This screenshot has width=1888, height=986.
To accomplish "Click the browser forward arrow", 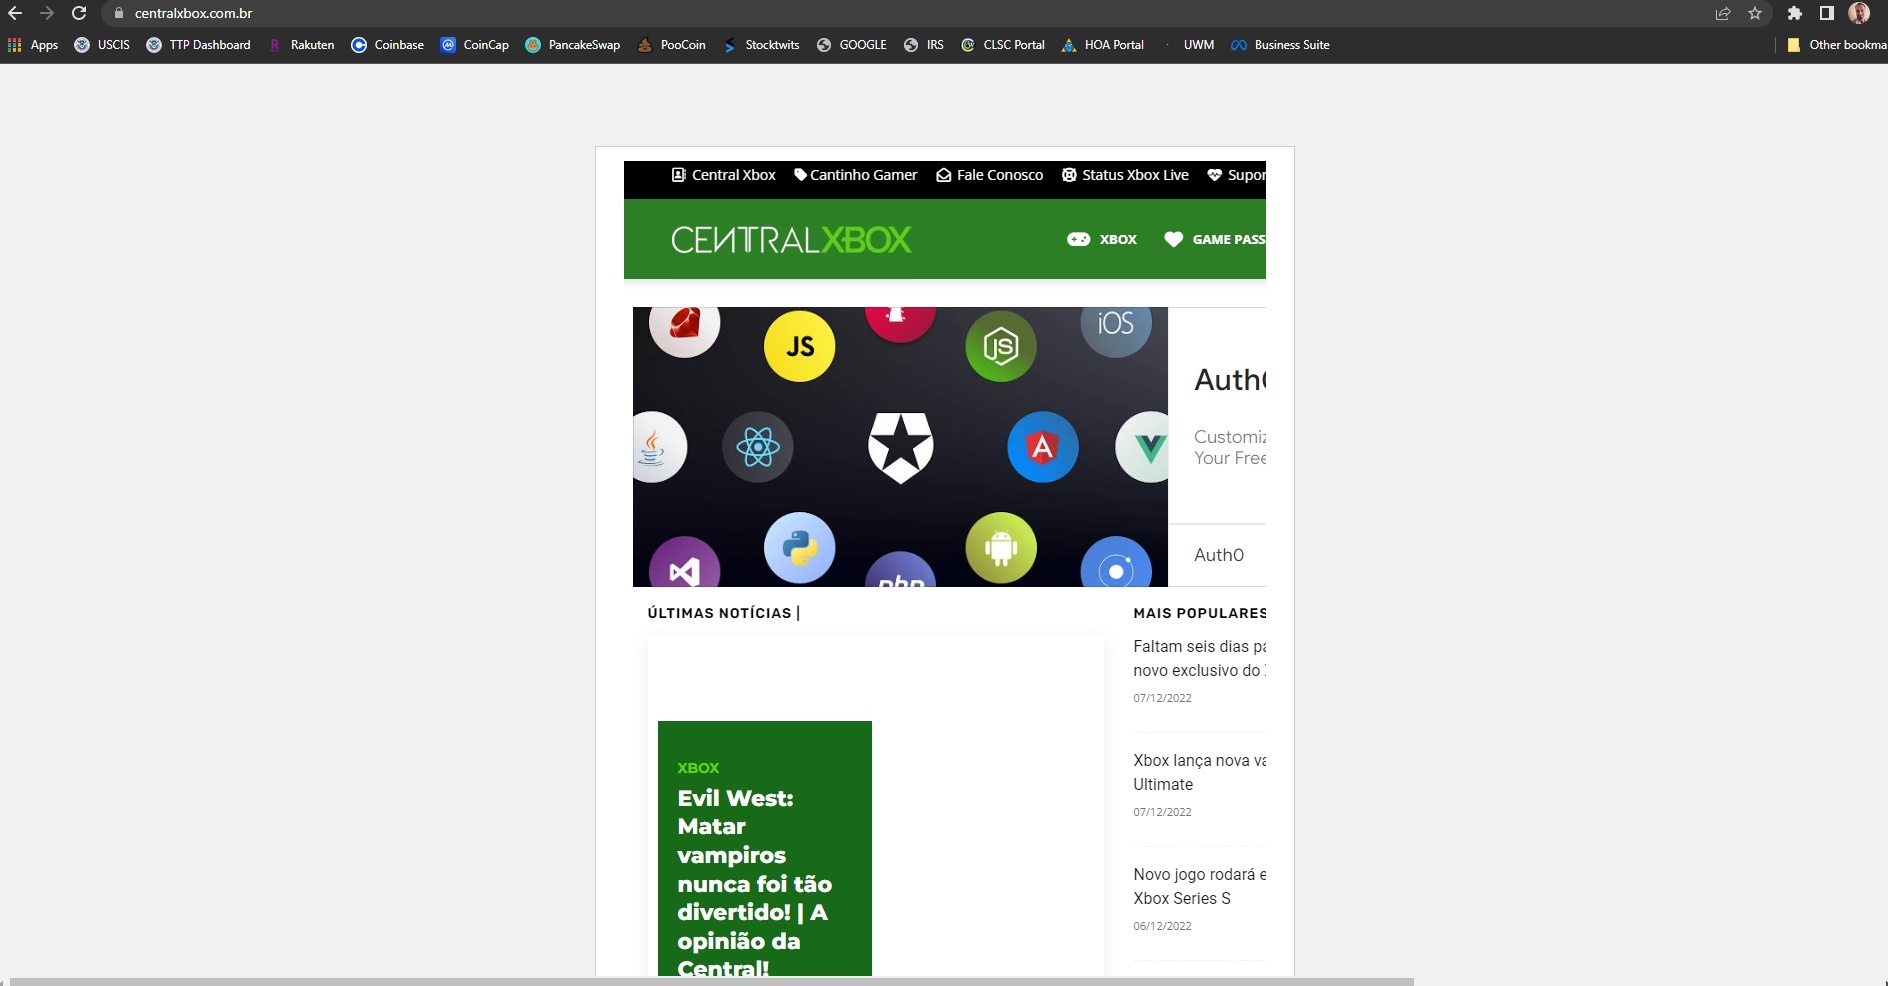I will tap(47, 13).
